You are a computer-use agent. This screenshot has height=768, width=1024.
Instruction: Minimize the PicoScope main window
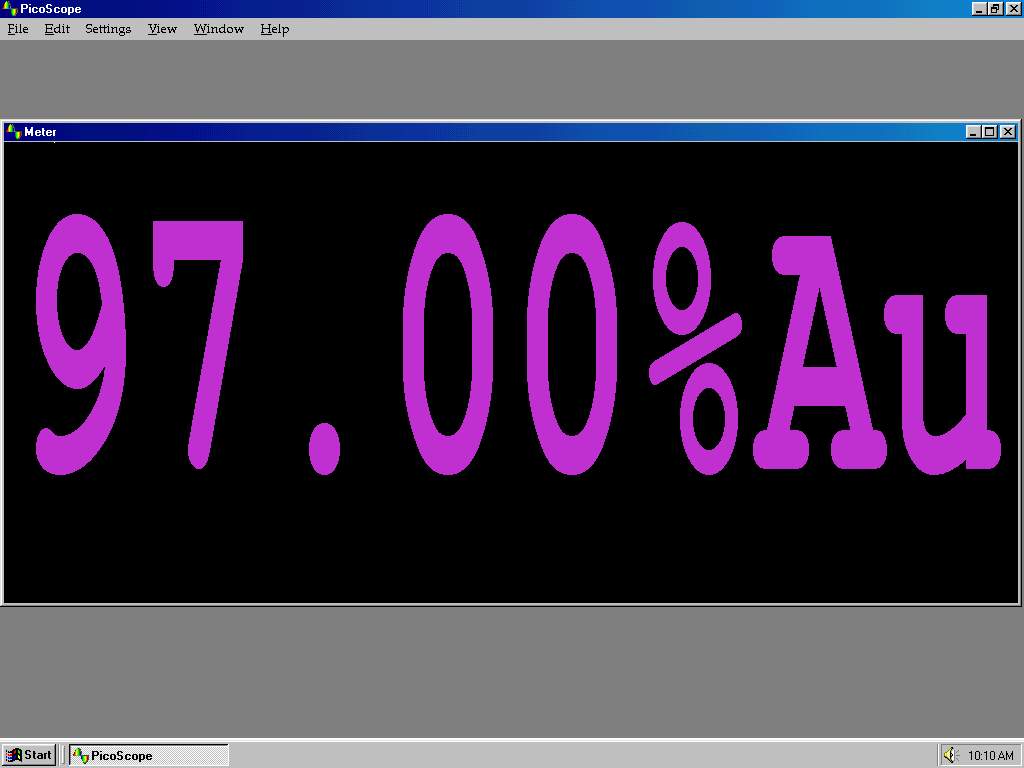coord(978,8)
